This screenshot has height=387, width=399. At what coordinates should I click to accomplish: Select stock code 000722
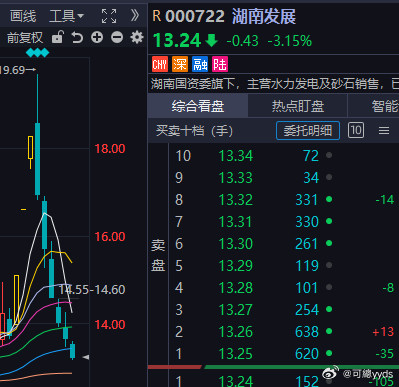tap(195, 16)
